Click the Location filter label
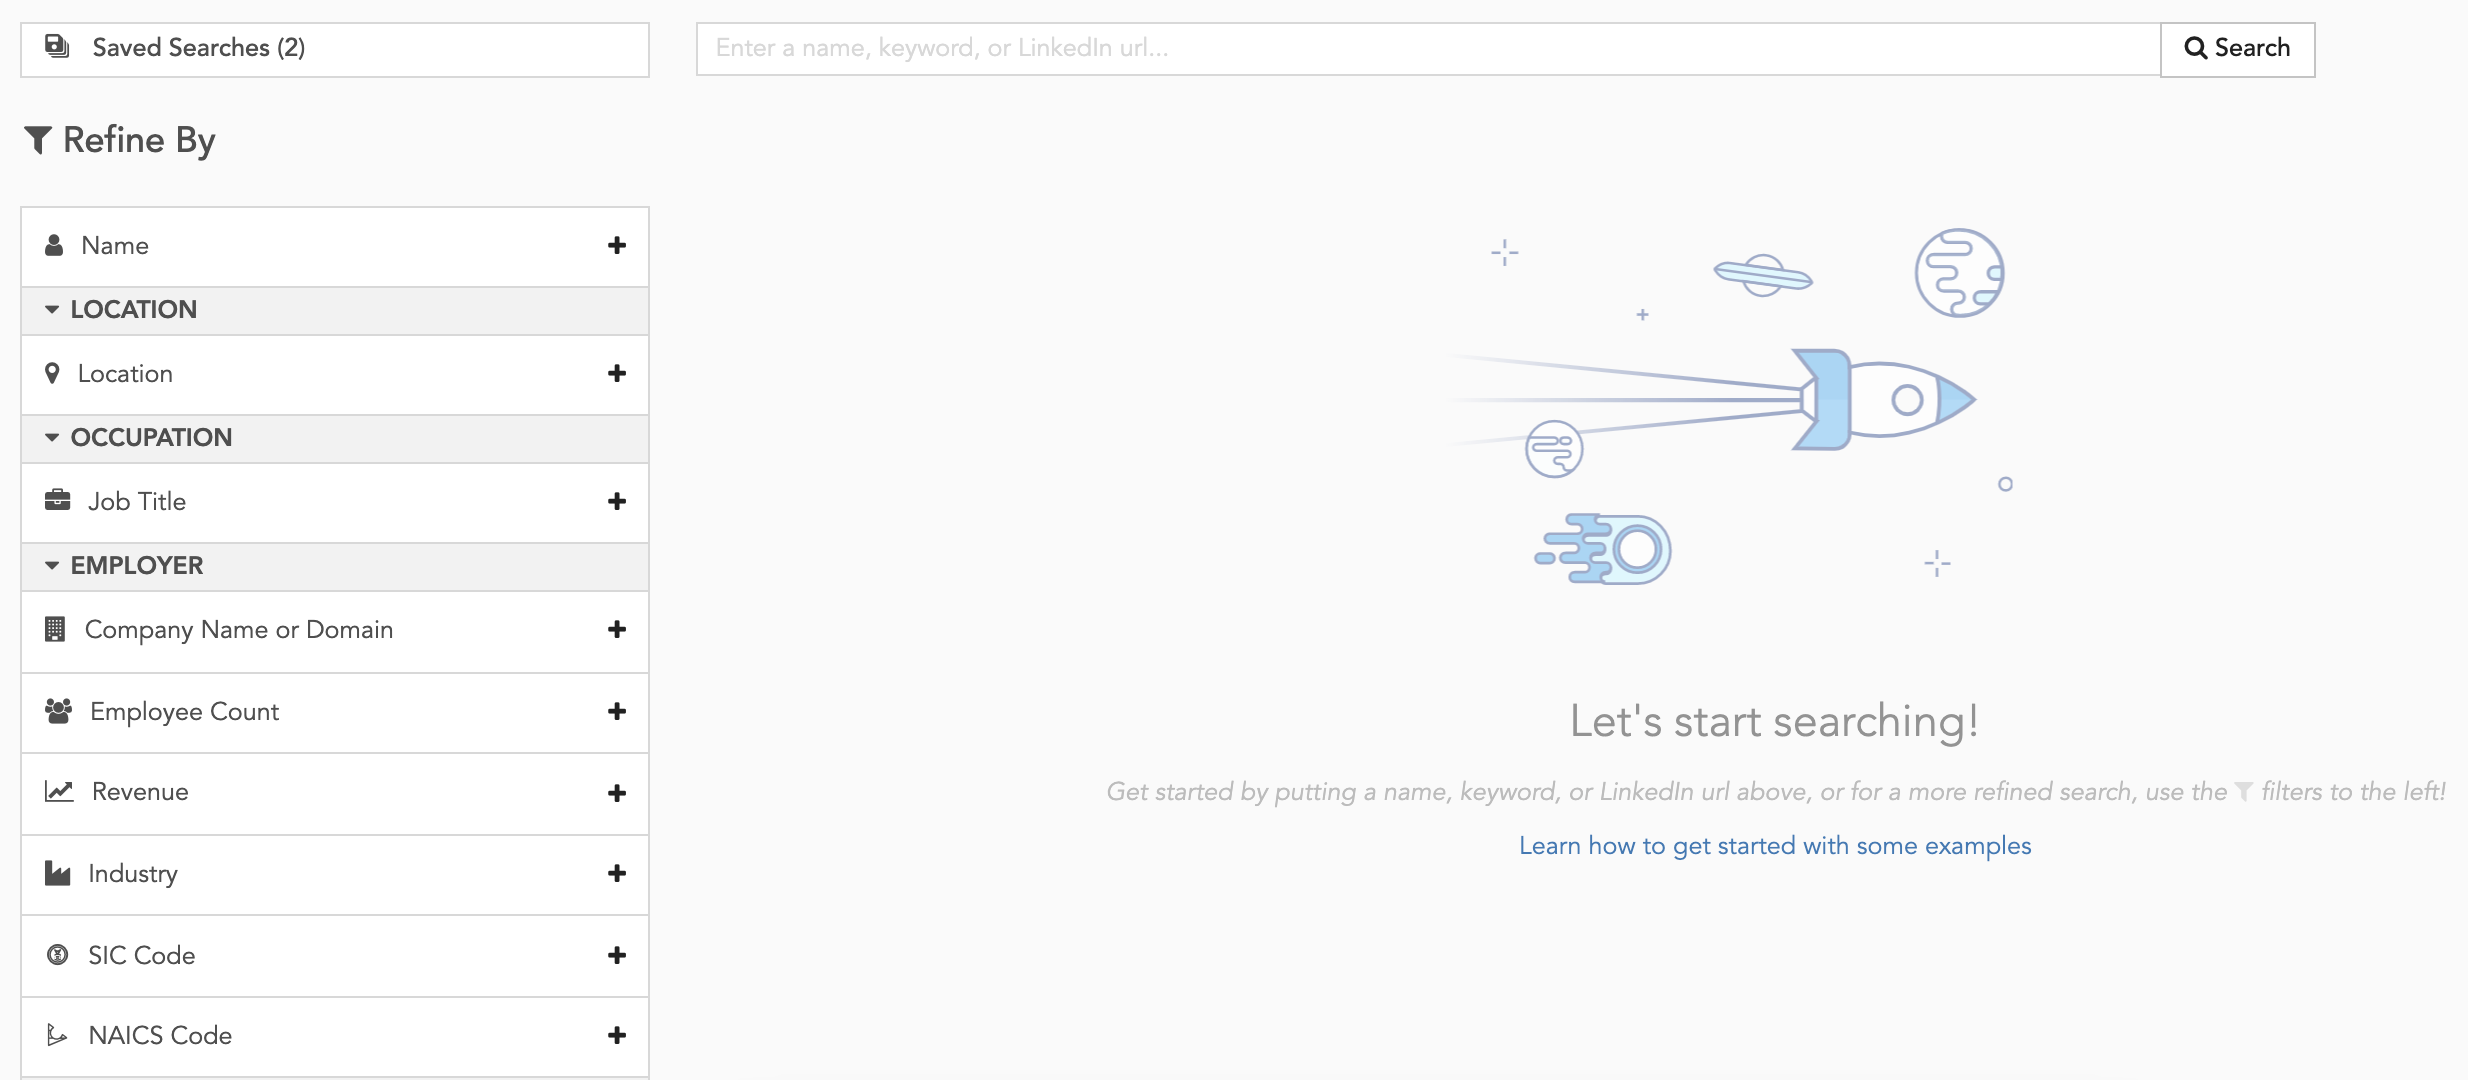Screen dimensions: 2468x1080 [125, 374]
